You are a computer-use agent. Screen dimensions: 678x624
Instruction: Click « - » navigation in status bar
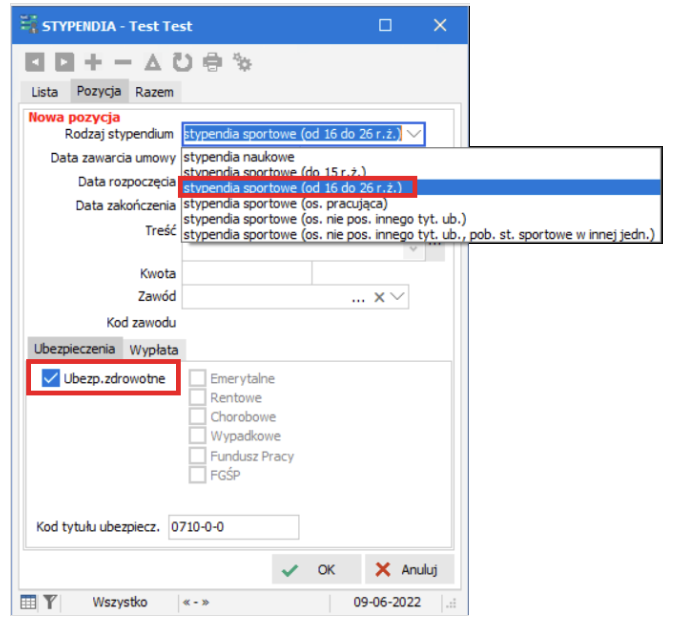point(196,602)
